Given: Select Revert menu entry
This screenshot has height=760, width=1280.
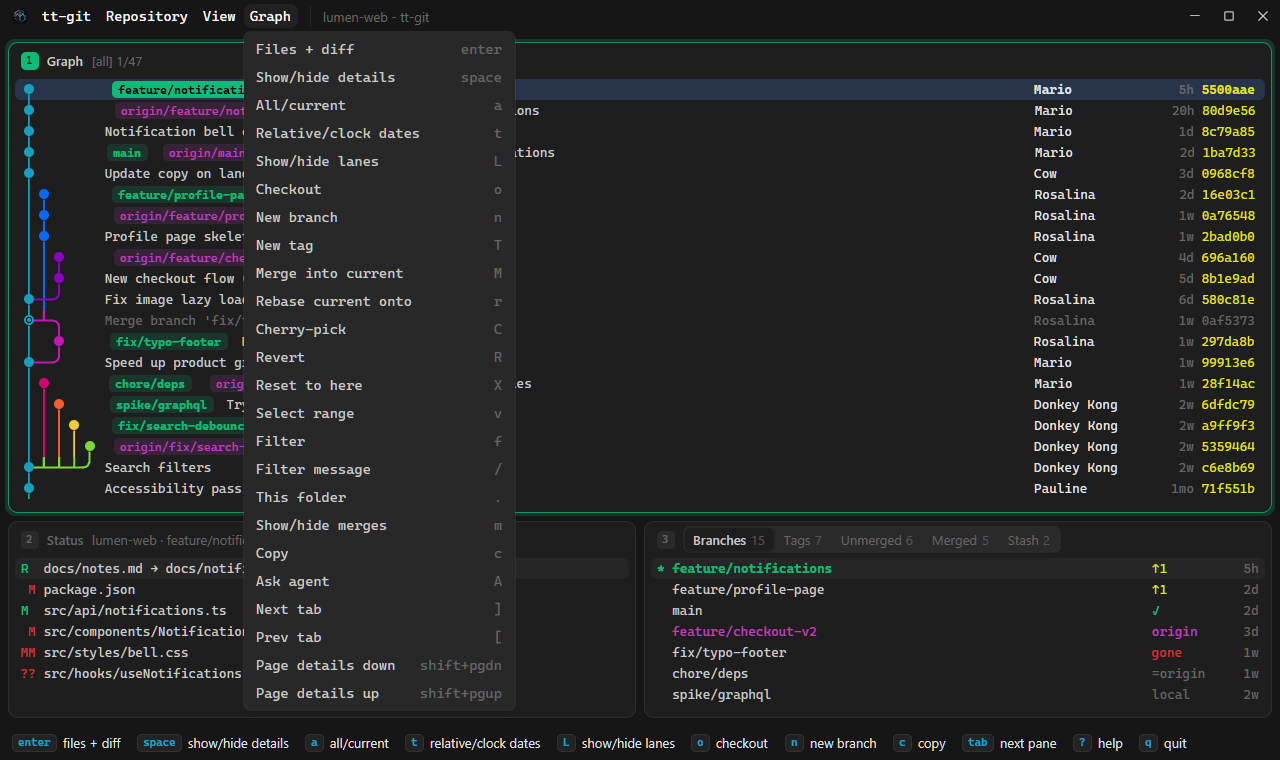Looking at the screenshot, I should (379, 357).
